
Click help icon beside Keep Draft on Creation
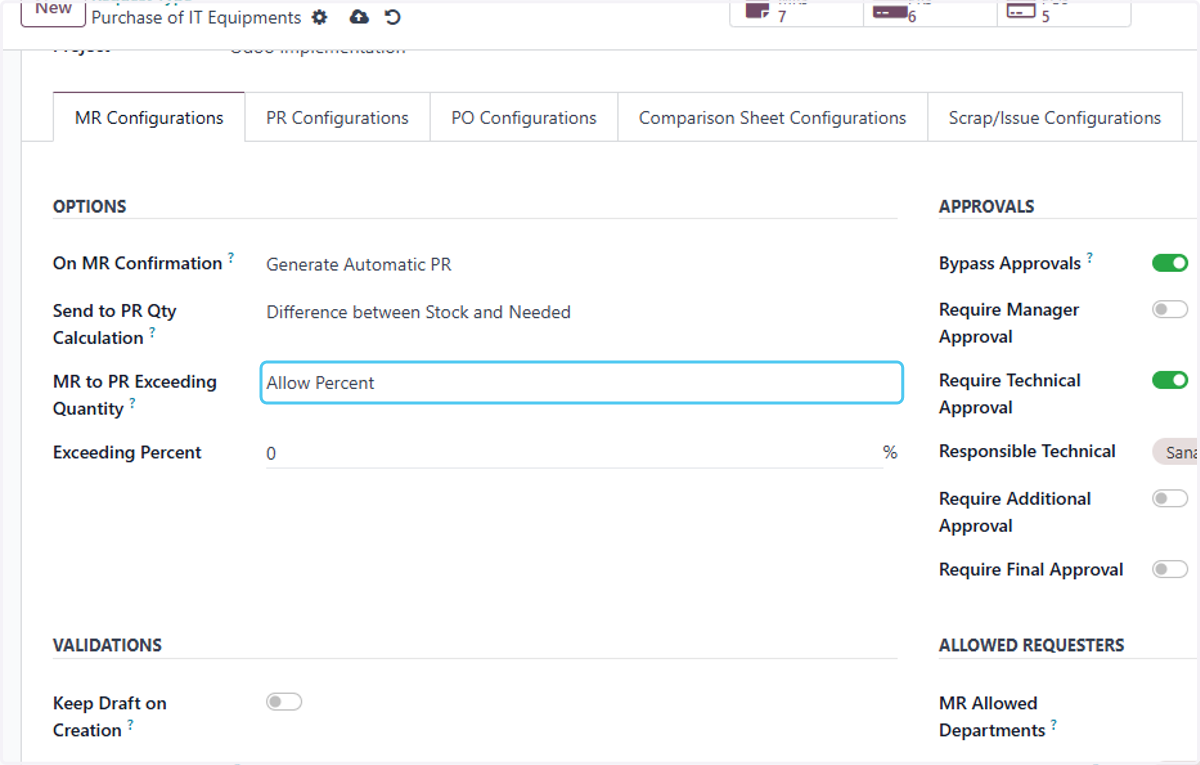[130, 725]
